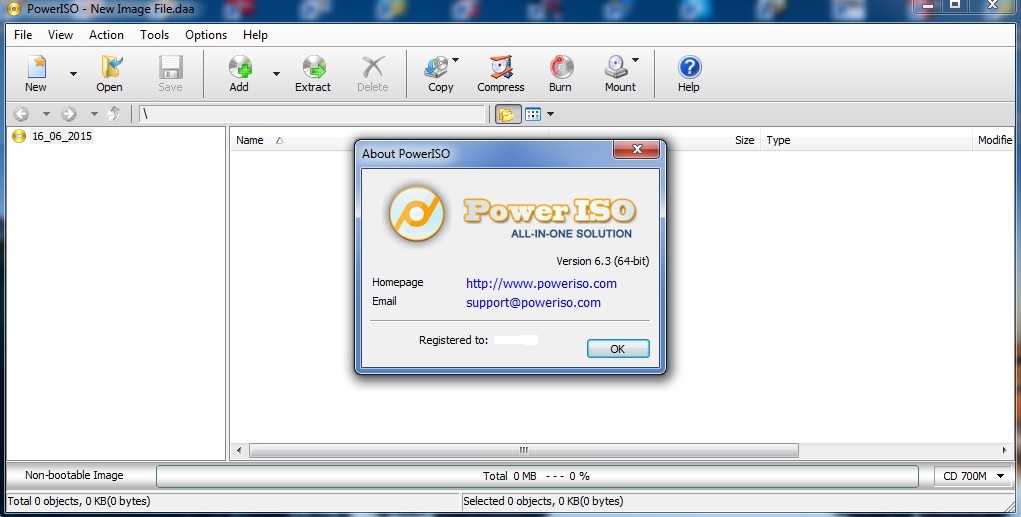Click the Delete toolbar icon
The height and width of the screenshot is (517, 1021).
tap(372, 74)
